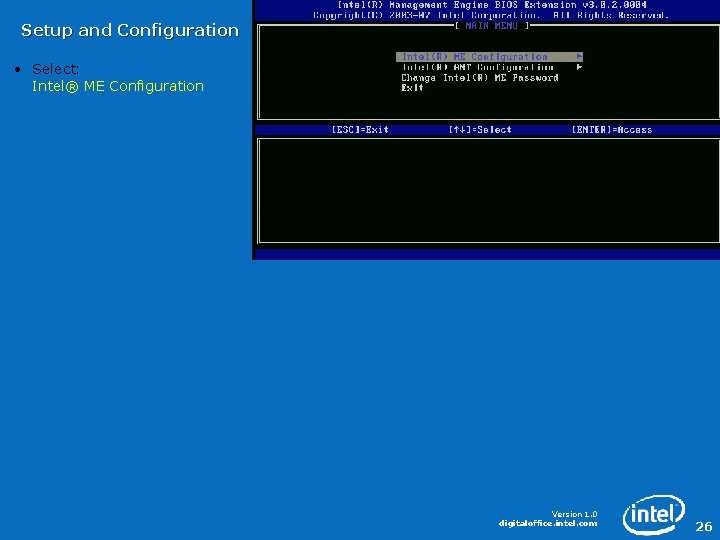Click the [ESC]=Exit hint
The width and height of the screenshot is (720, 540).
coord(360,129)
